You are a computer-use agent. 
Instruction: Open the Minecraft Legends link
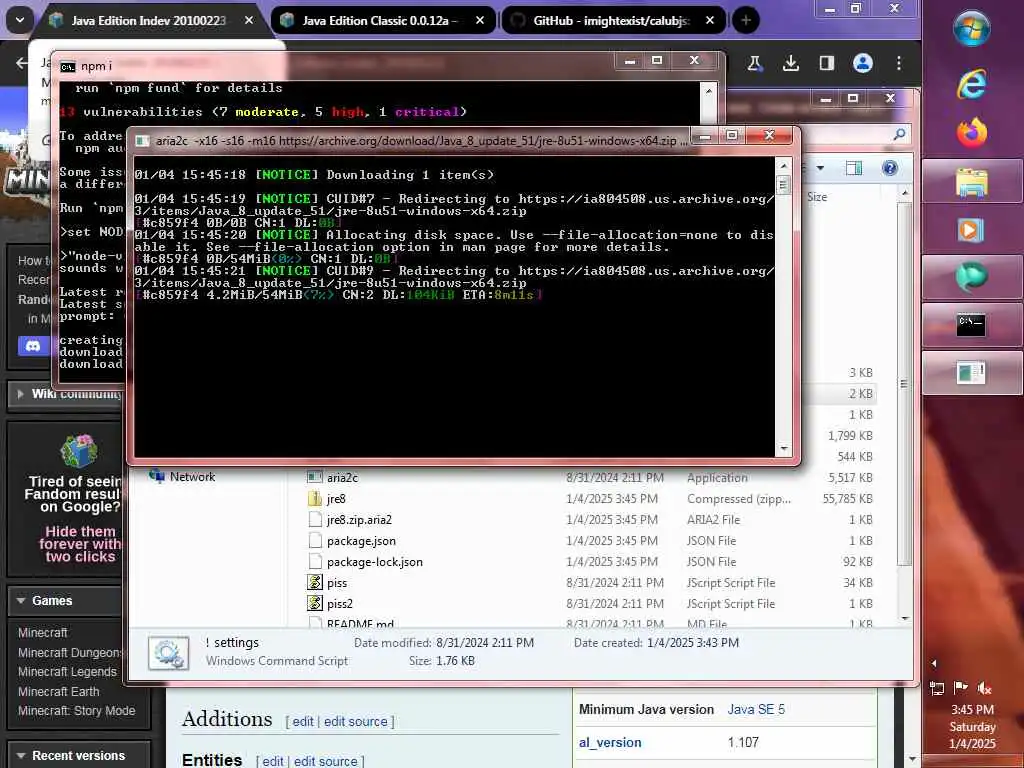(67, 672)
